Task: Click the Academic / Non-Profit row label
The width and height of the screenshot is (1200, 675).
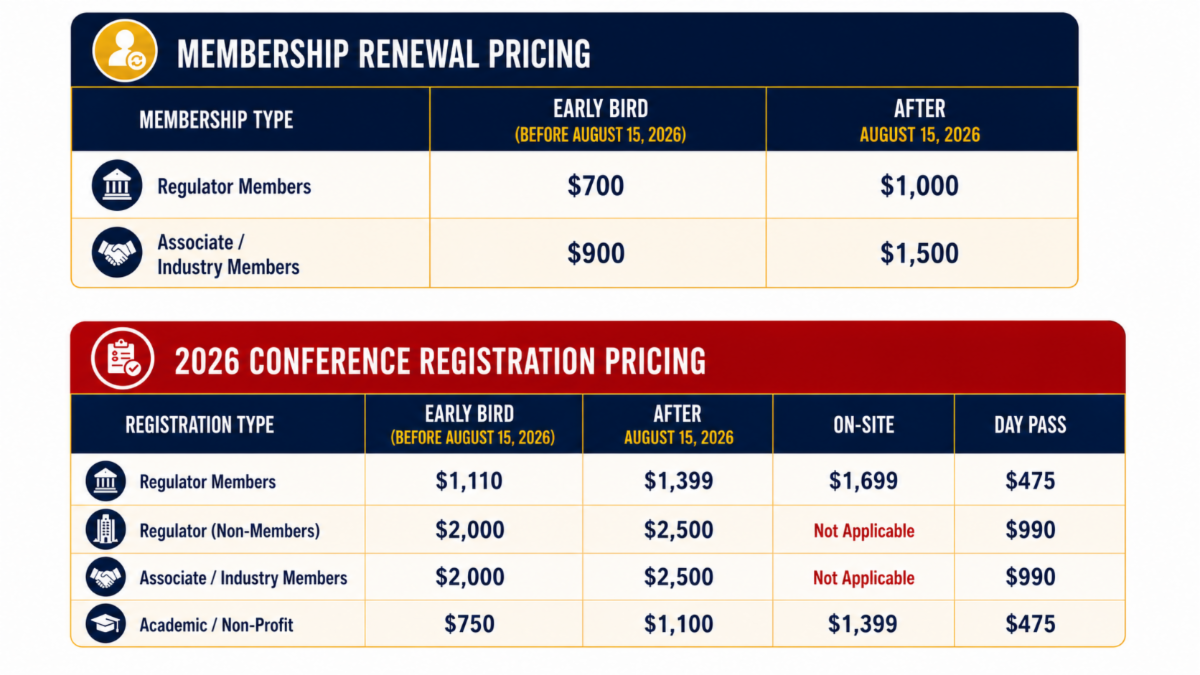Action: 216,625
